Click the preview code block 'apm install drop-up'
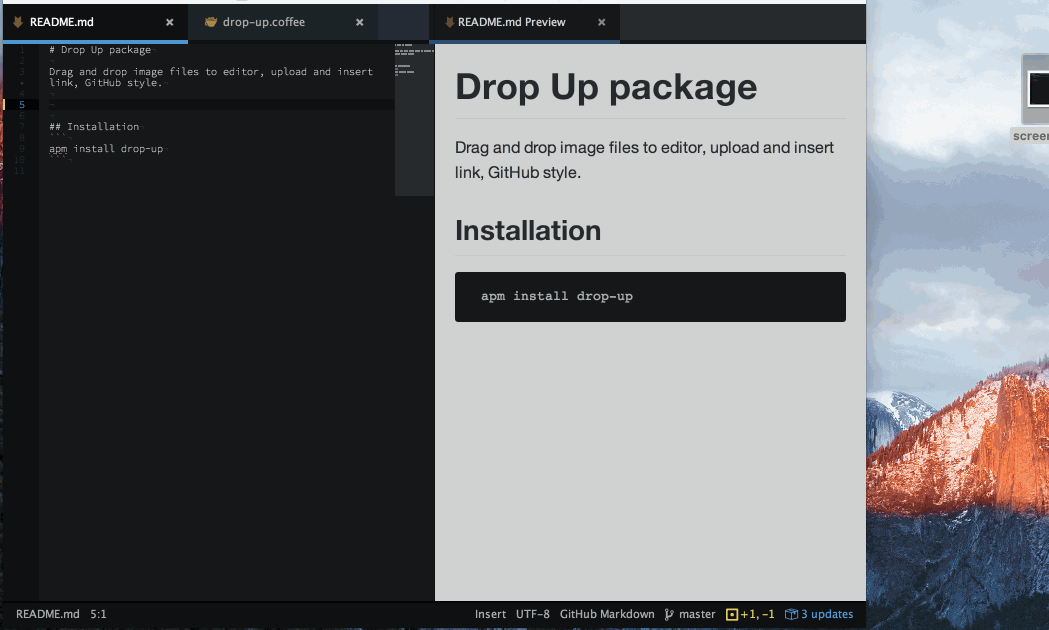 pyautogui.click(x=650, y=296)
